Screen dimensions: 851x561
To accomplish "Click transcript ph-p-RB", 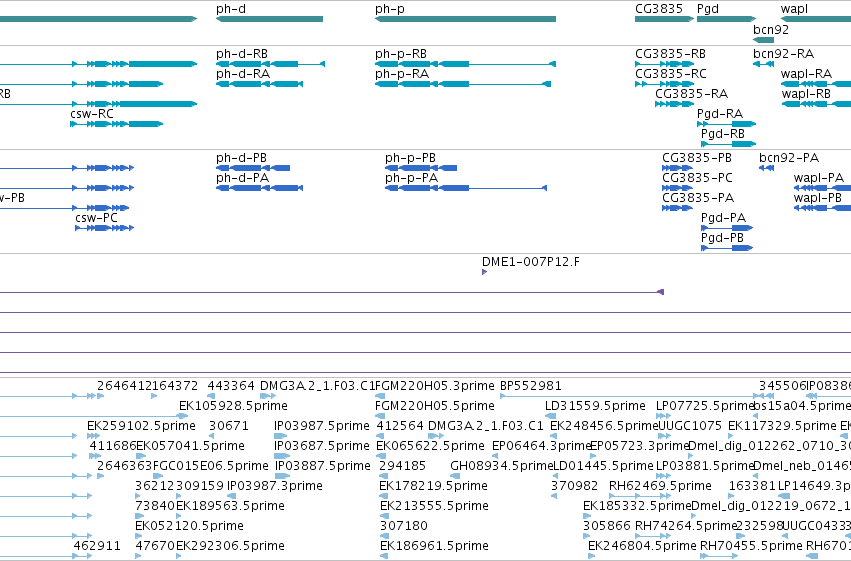I will (x=401, y=54).
